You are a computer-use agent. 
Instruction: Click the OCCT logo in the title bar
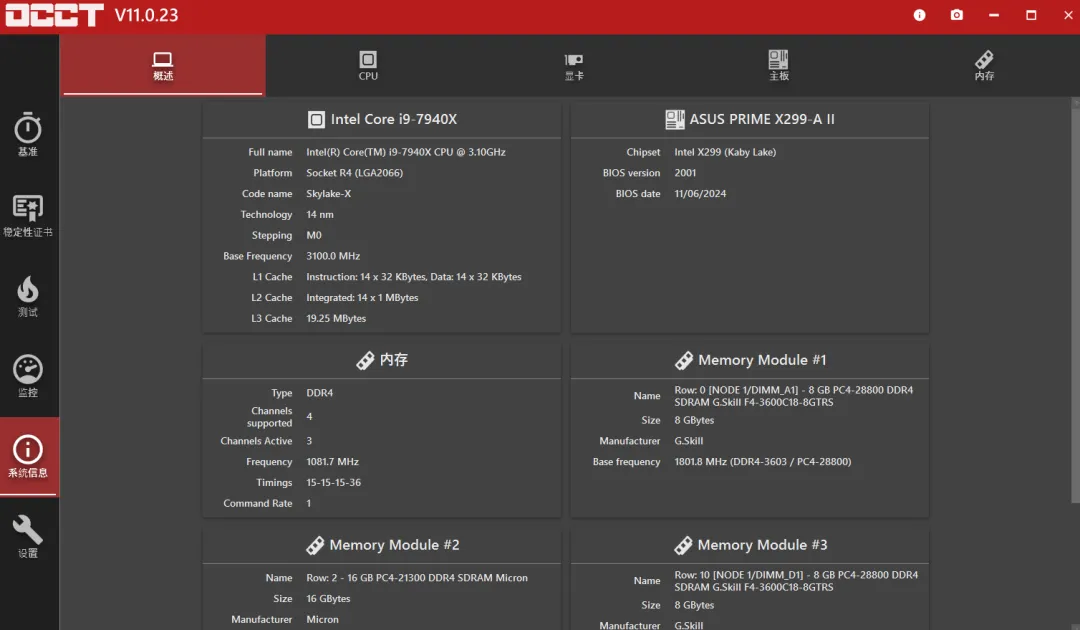point(55,15)
